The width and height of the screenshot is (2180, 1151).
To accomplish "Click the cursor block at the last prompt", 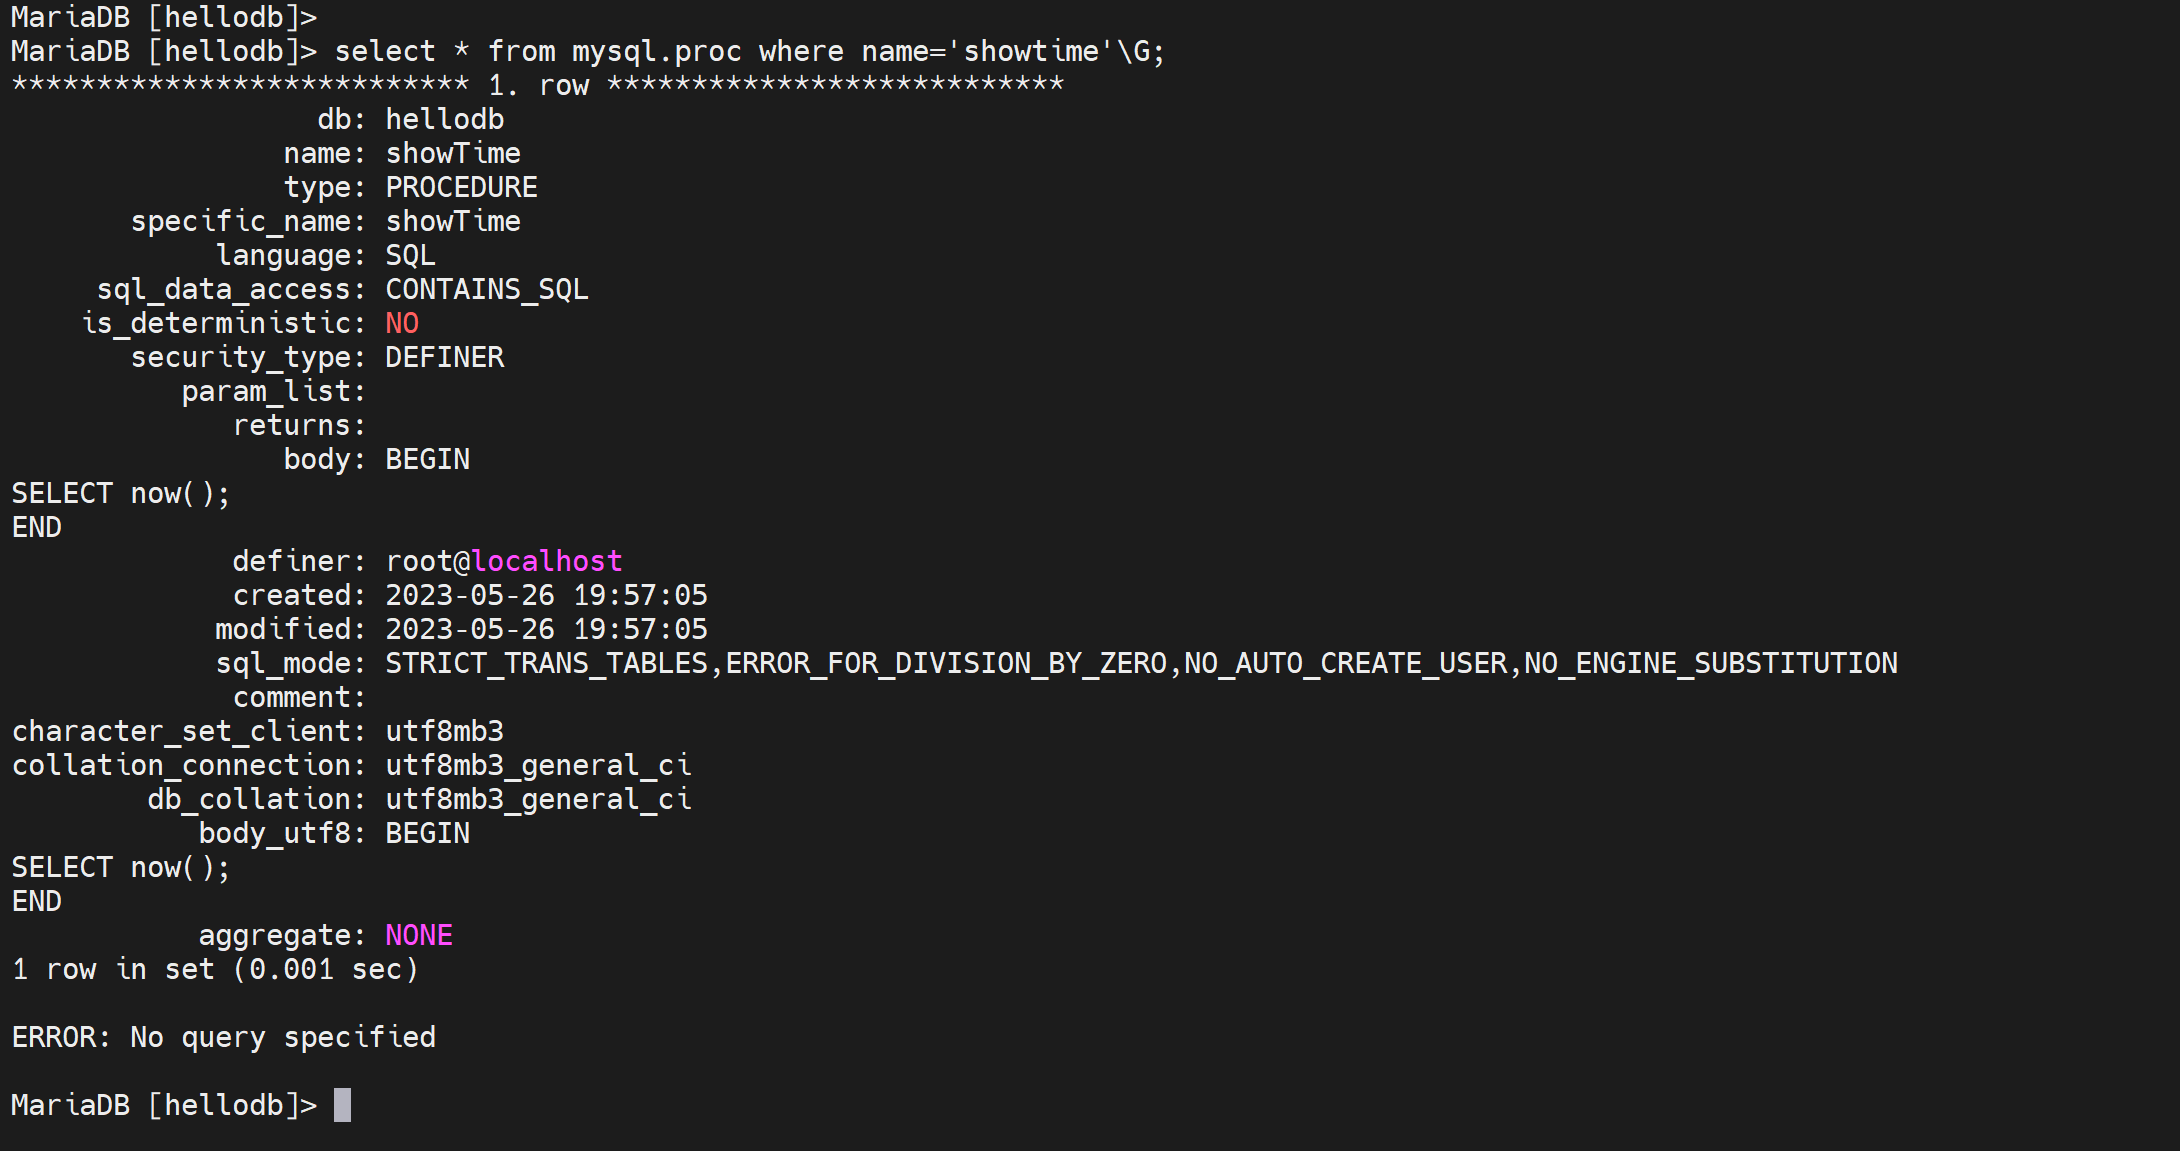I will 342,1105.
